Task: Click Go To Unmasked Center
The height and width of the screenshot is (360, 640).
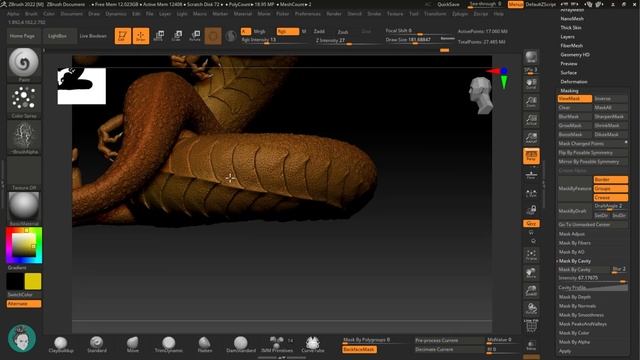Action: pyautogui.click(x=593, y=225)
